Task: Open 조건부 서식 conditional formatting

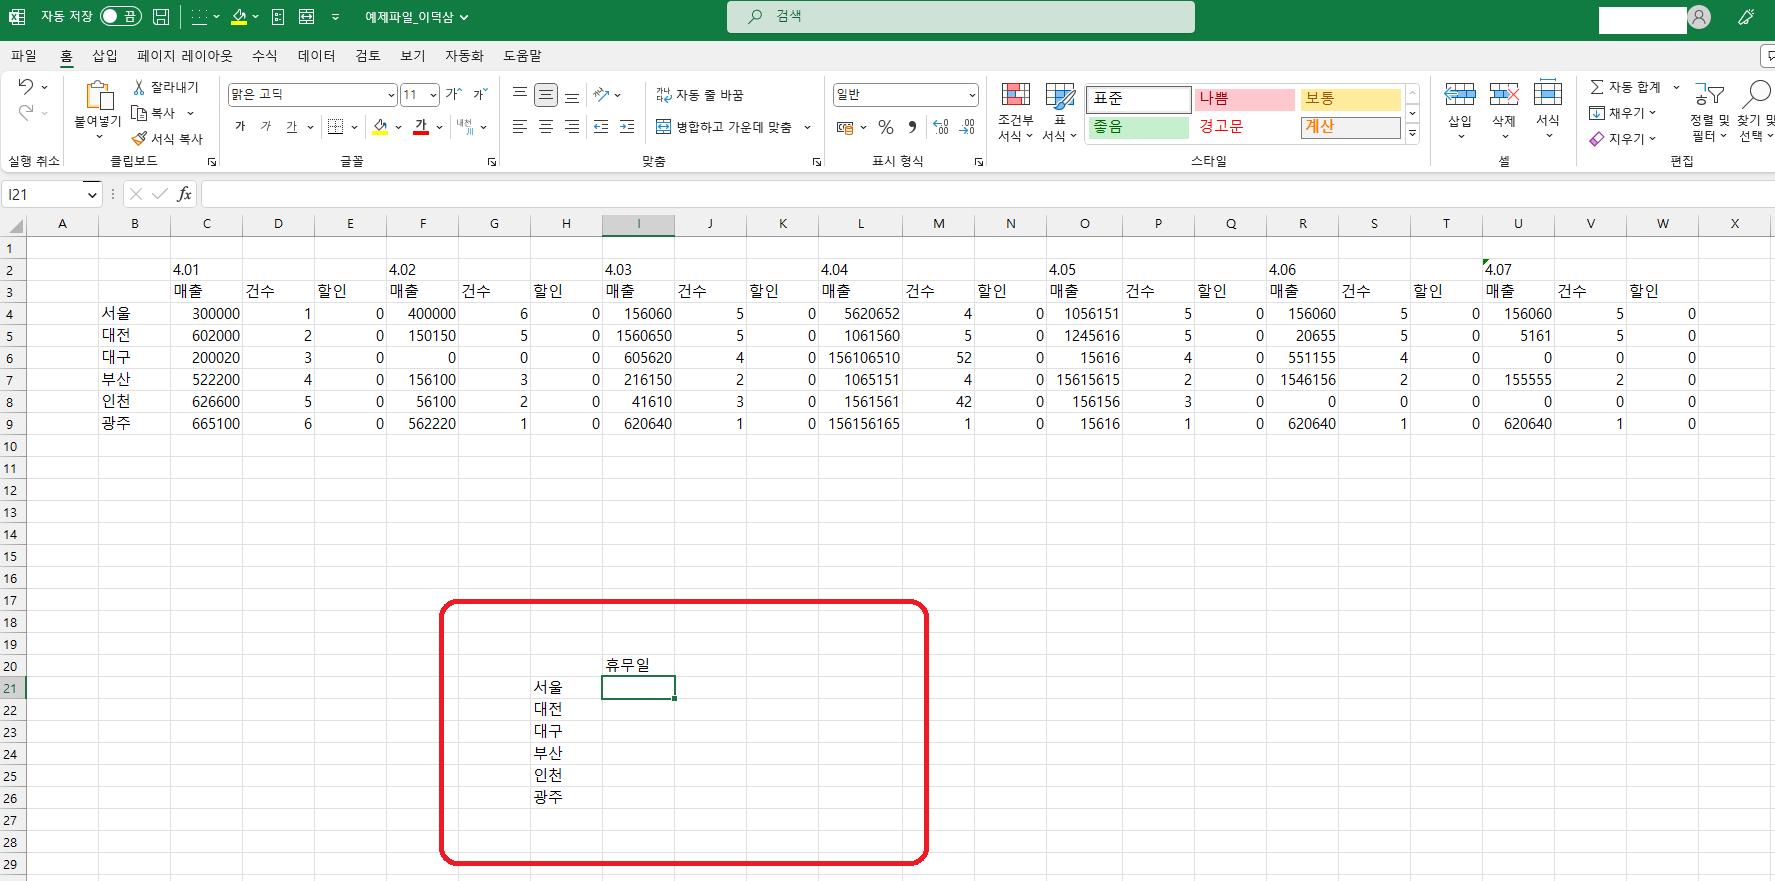Action: pyautogui.click(x=1016, y=112)
